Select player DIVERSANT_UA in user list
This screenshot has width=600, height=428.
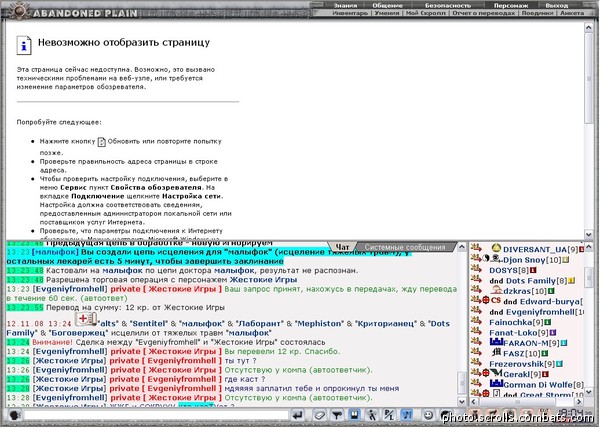535,250
